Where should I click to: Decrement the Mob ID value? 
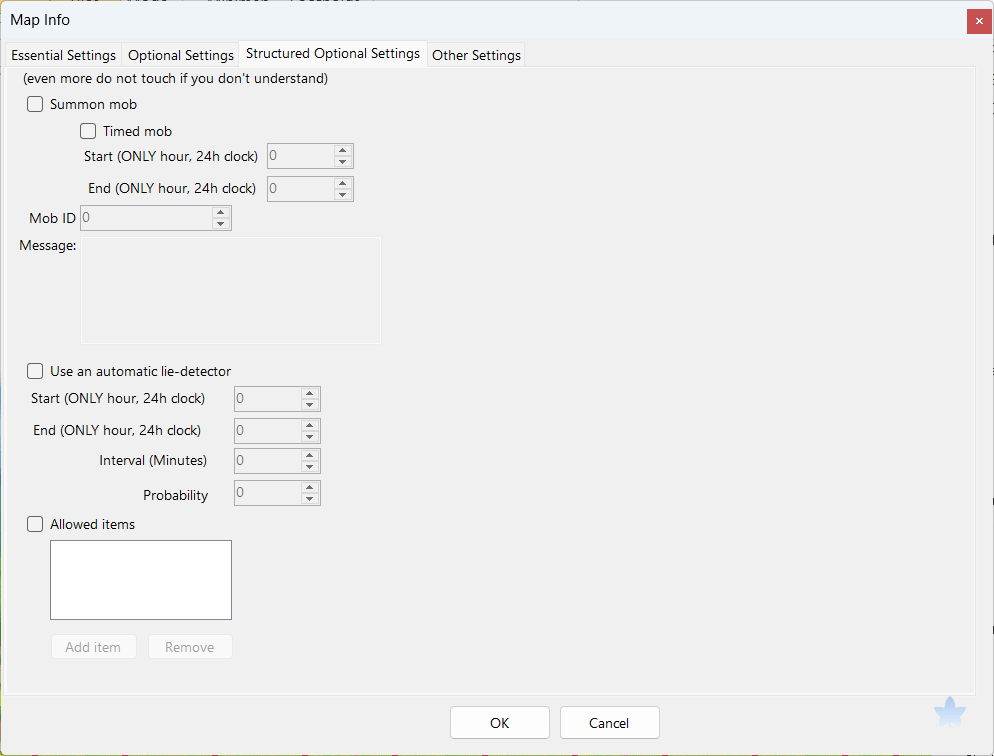[x=221, y=224]
